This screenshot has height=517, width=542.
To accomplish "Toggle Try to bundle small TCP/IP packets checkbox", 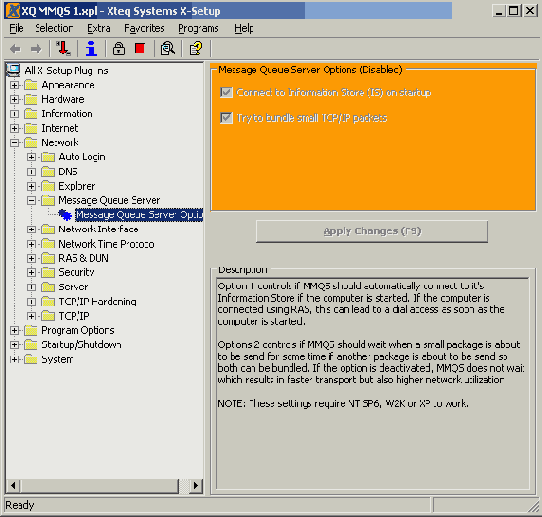I will click(x=226, y=118).
